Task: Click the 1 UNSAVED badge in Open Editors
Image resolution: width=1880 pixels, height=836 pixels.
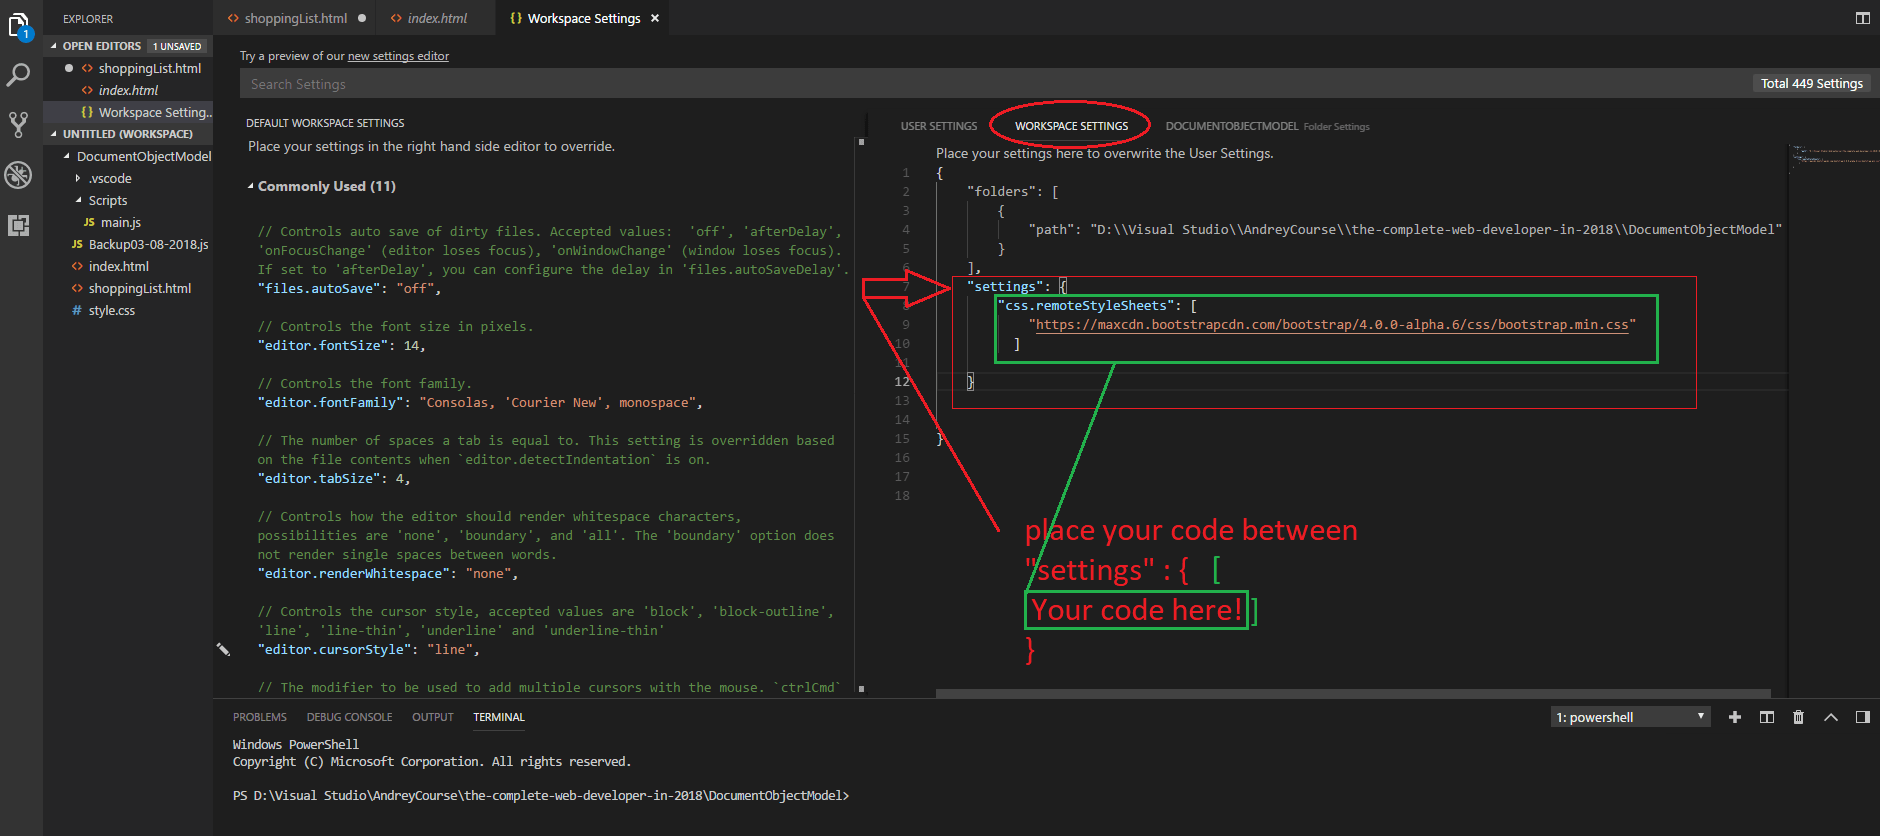Action: click(x=177, y=46)
